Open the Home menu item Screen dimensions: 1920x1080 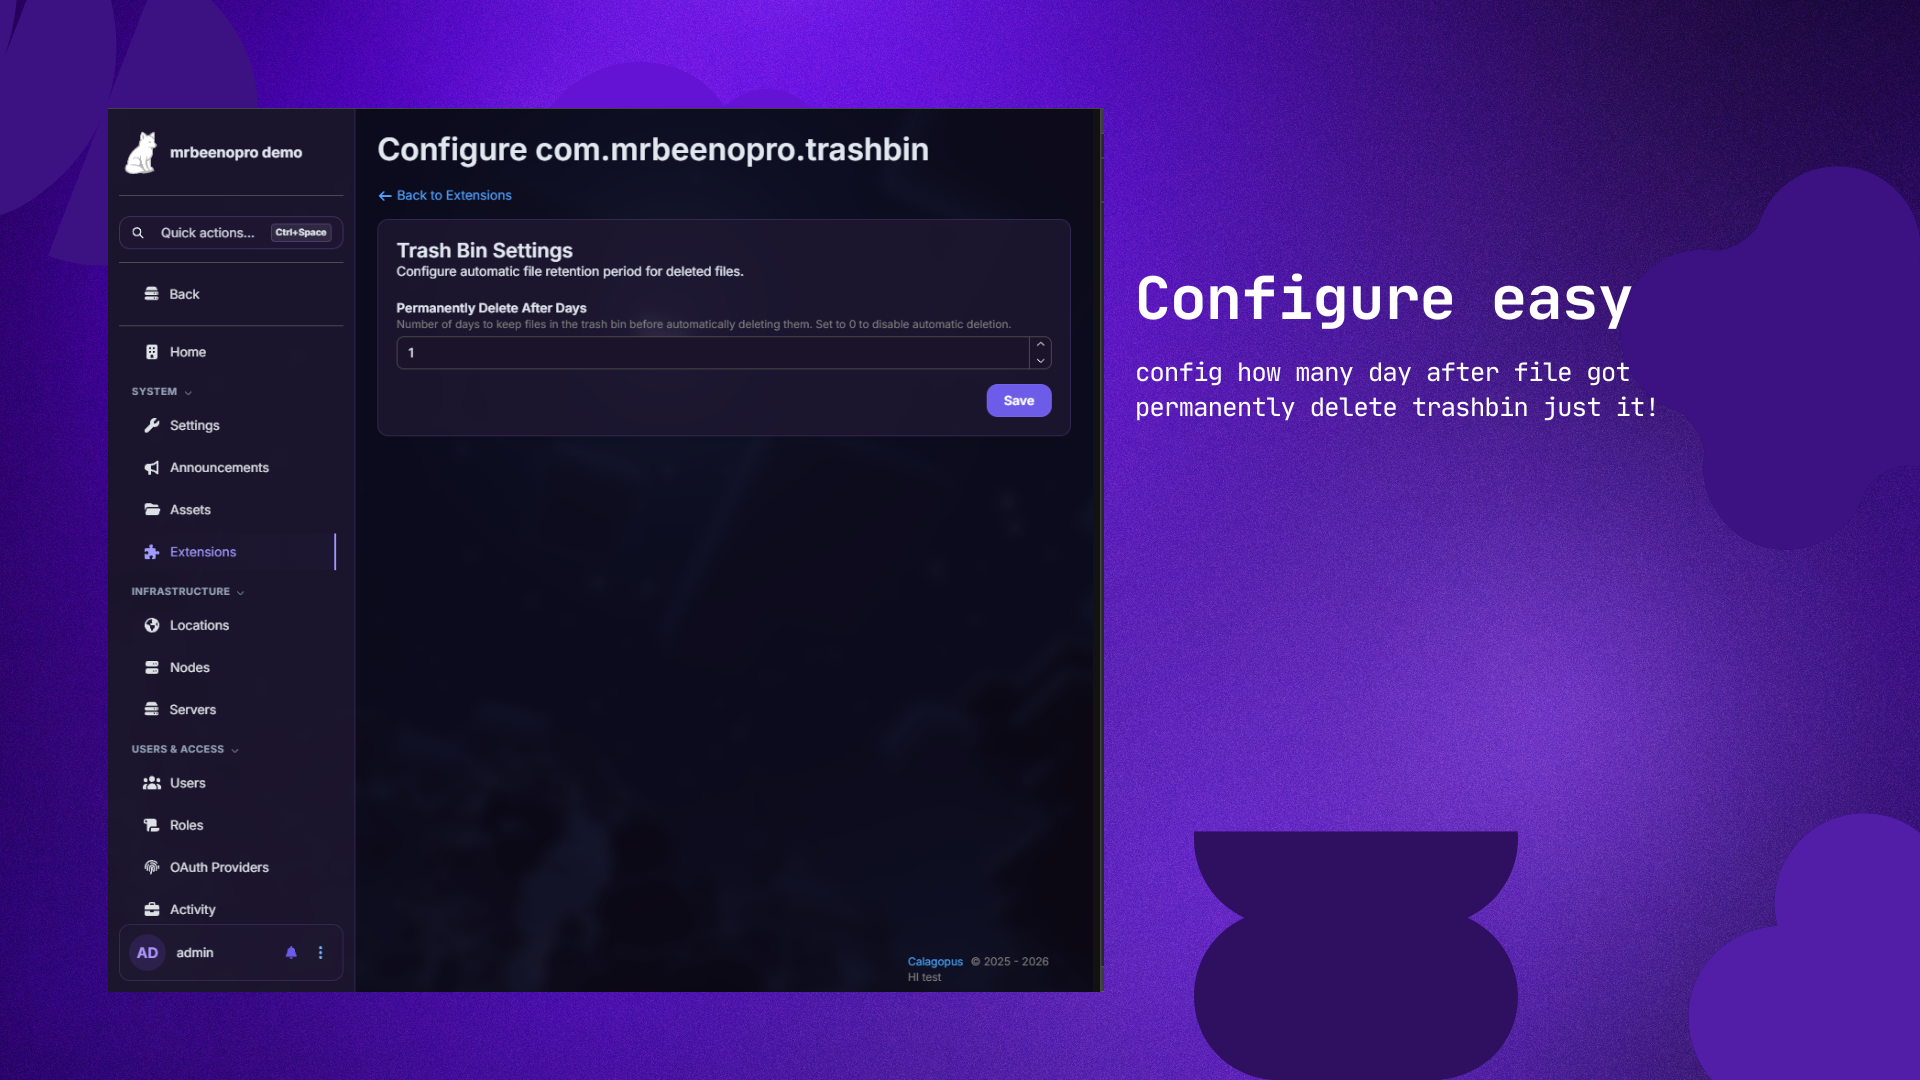(x=231, y=352)
